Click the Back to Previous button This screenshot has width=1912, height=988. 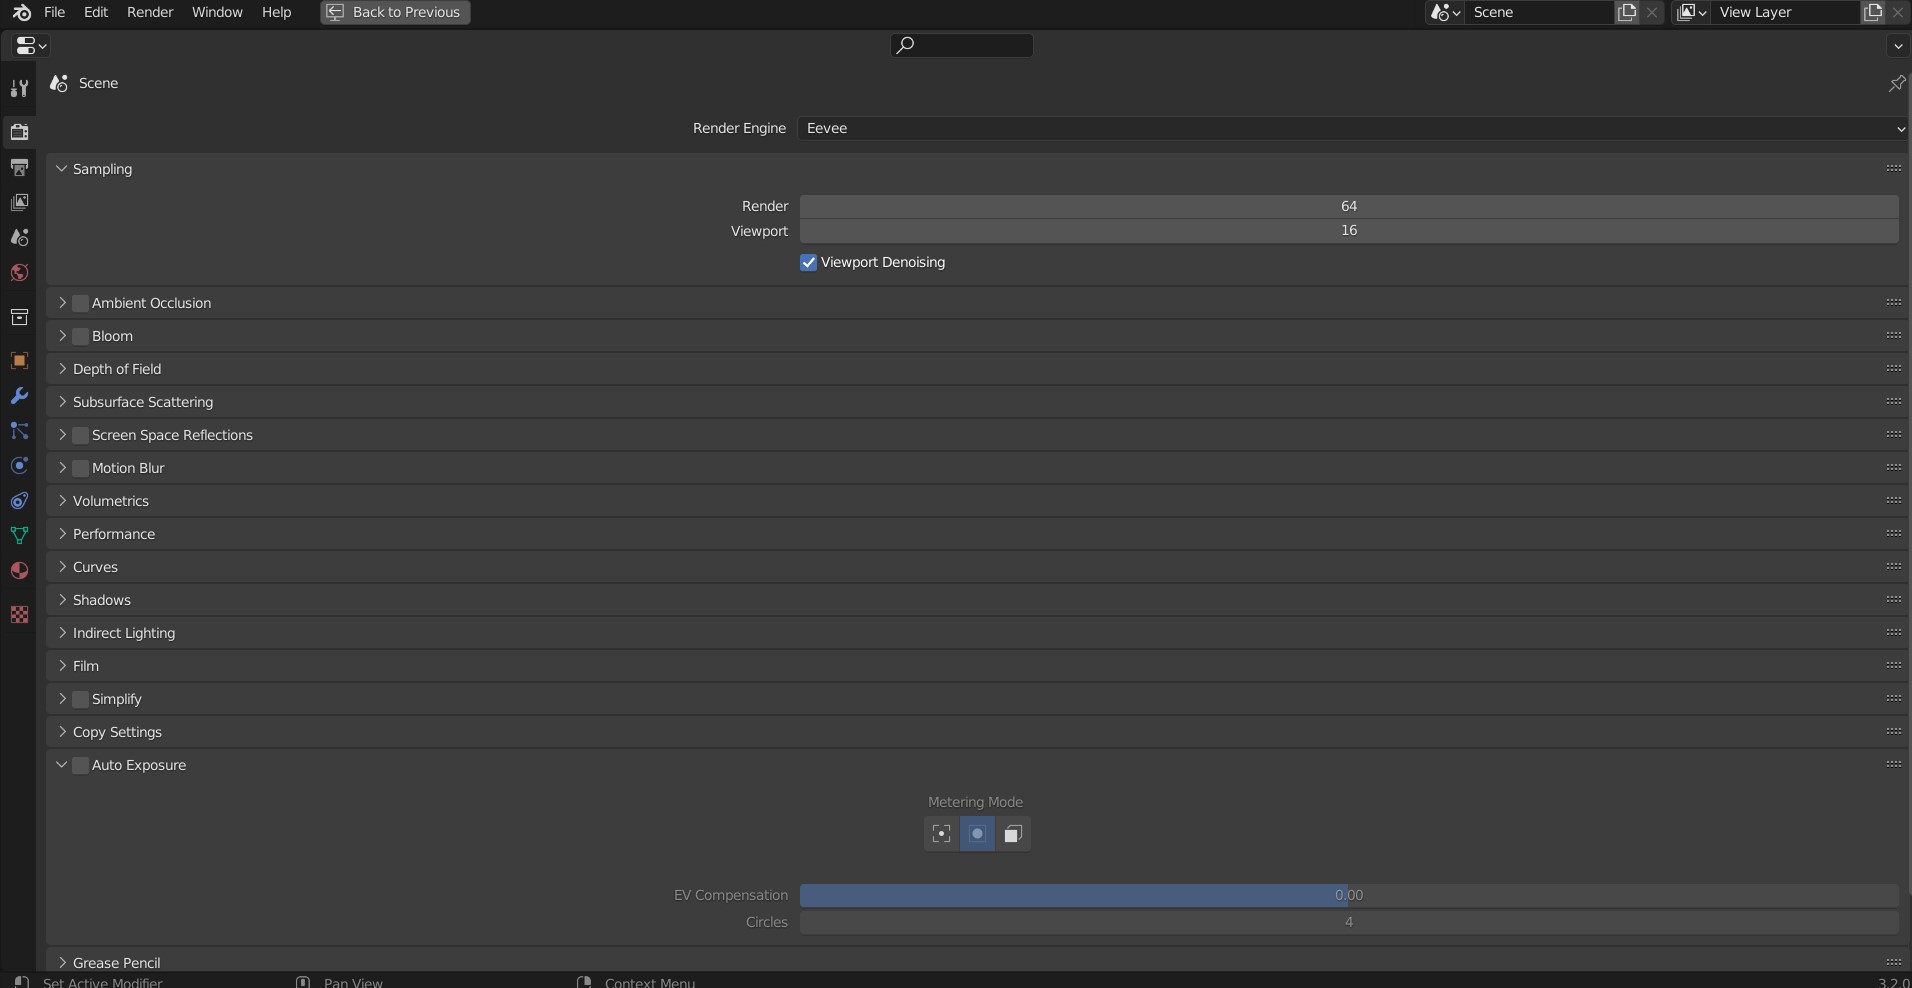(x=395, y=12)
